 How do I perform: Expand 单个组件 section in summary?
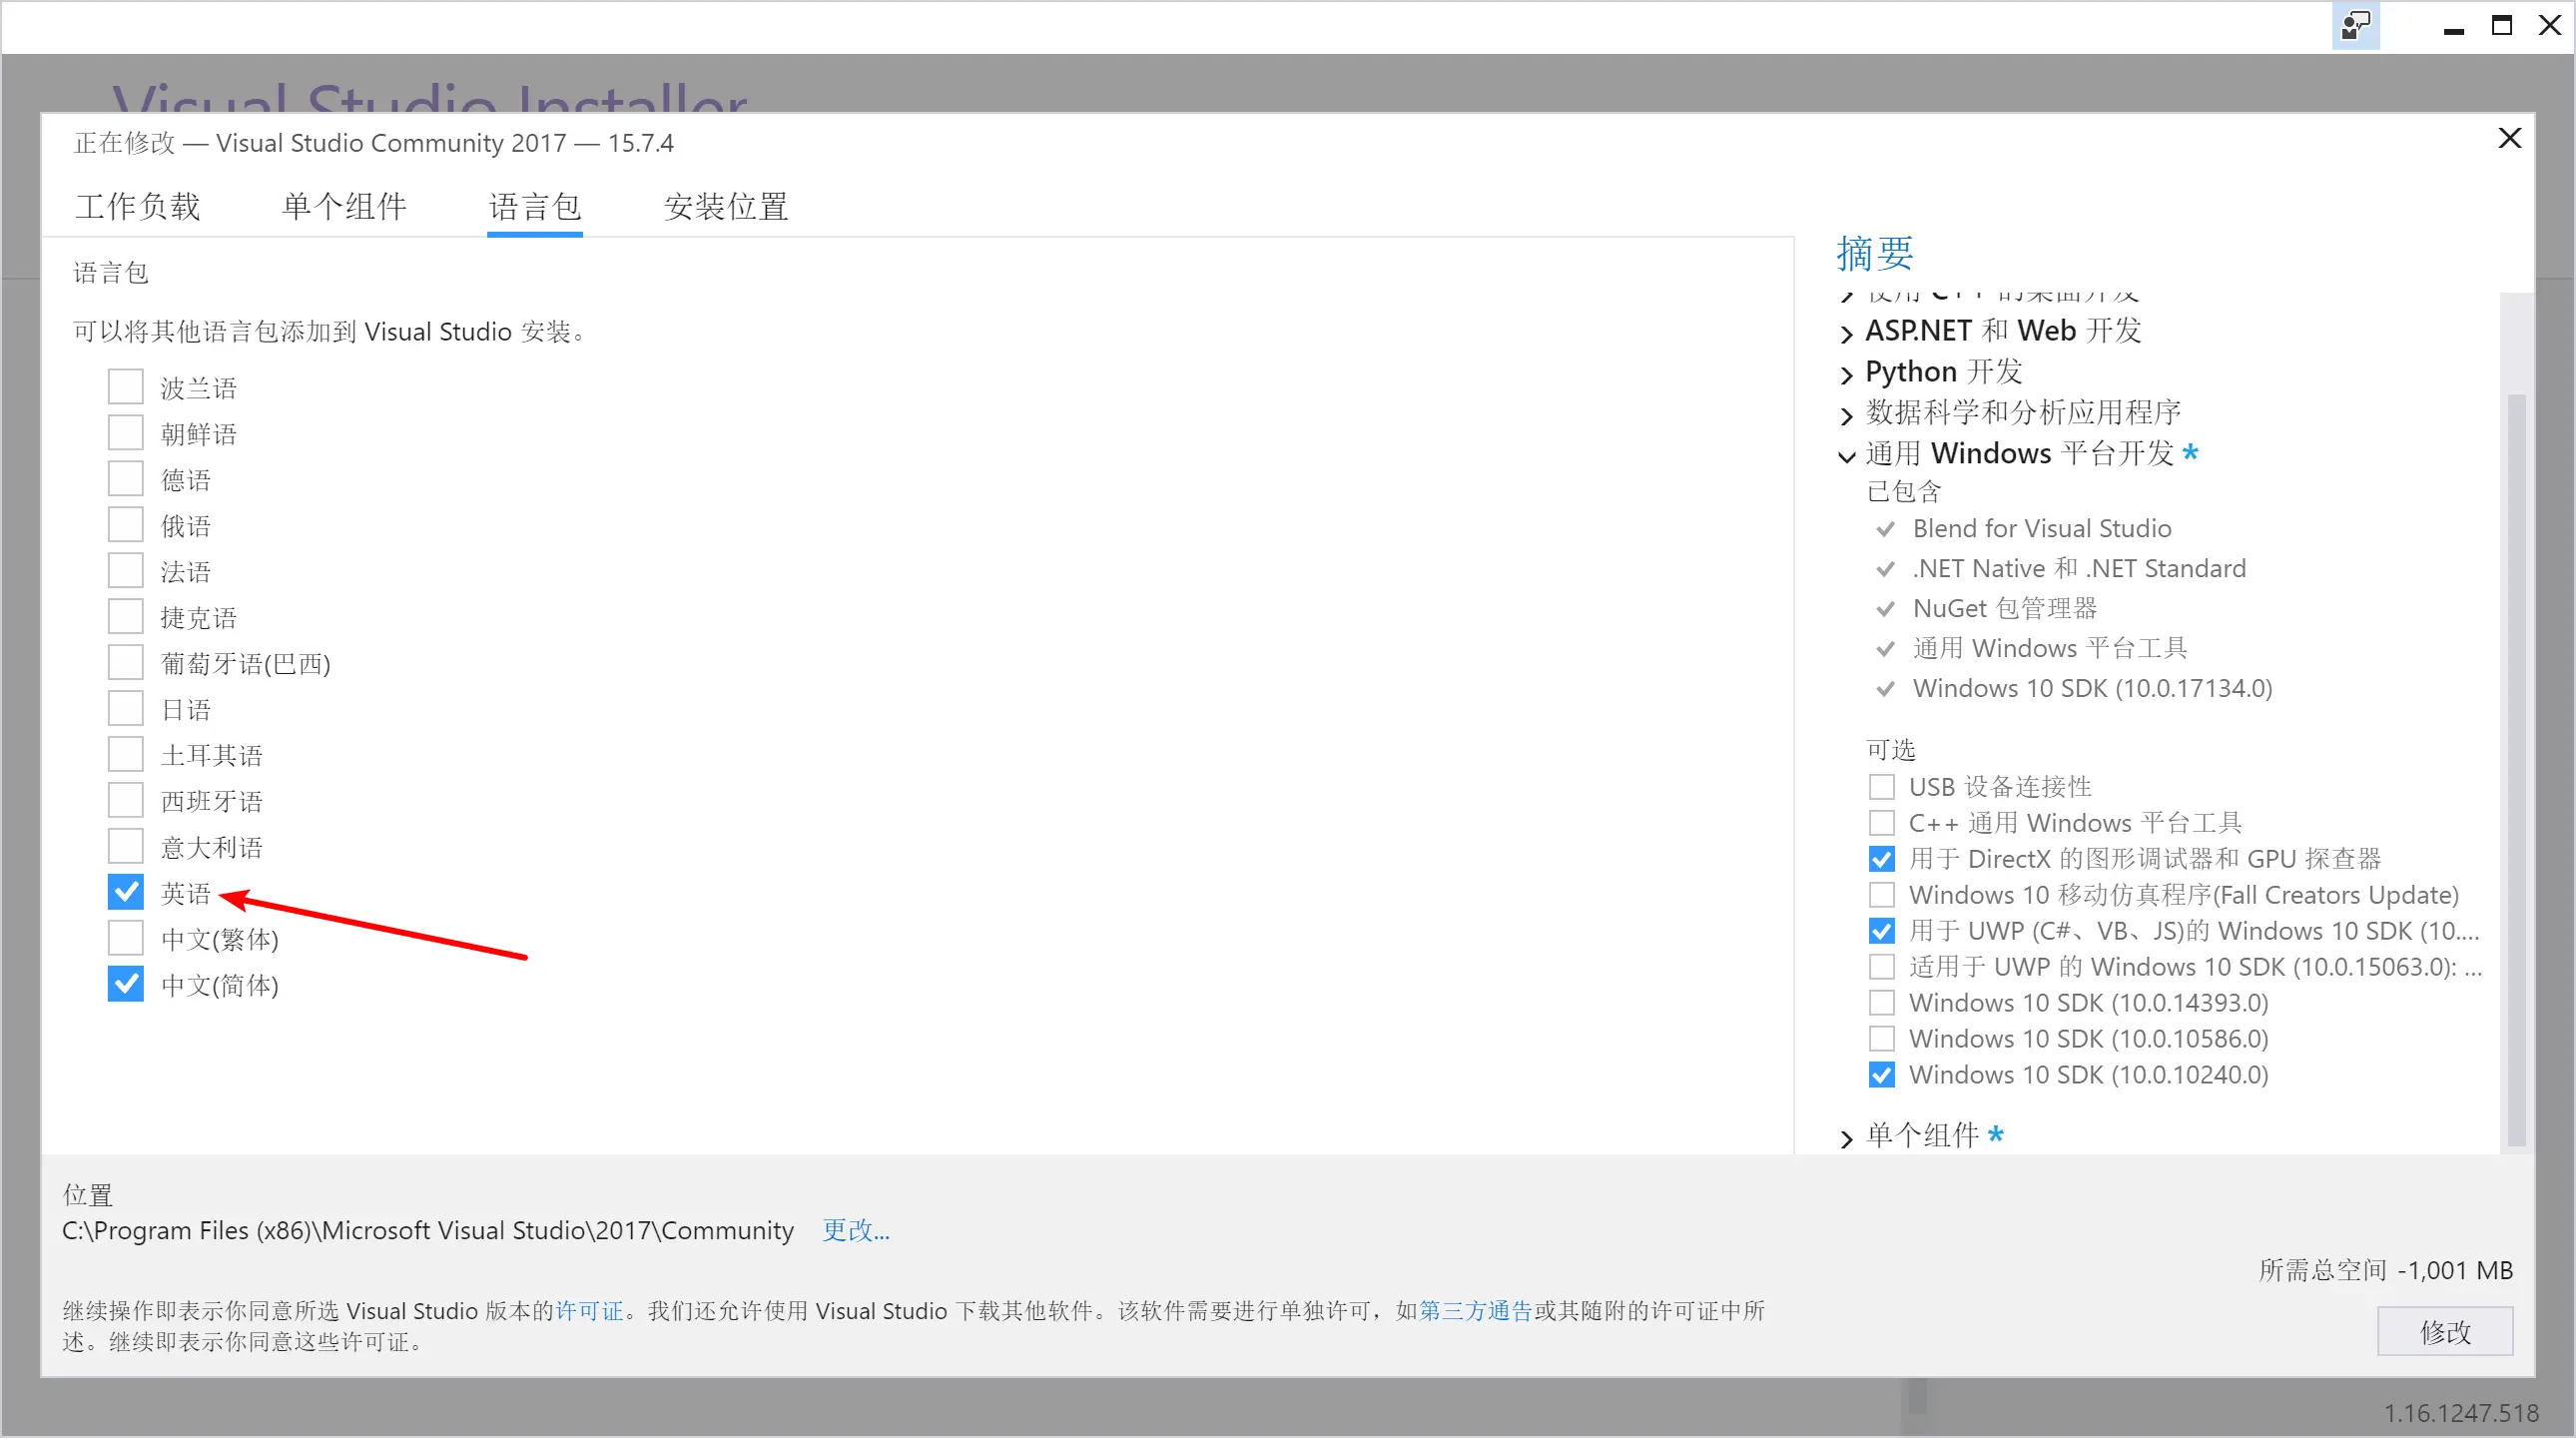click(1846, 1137)
